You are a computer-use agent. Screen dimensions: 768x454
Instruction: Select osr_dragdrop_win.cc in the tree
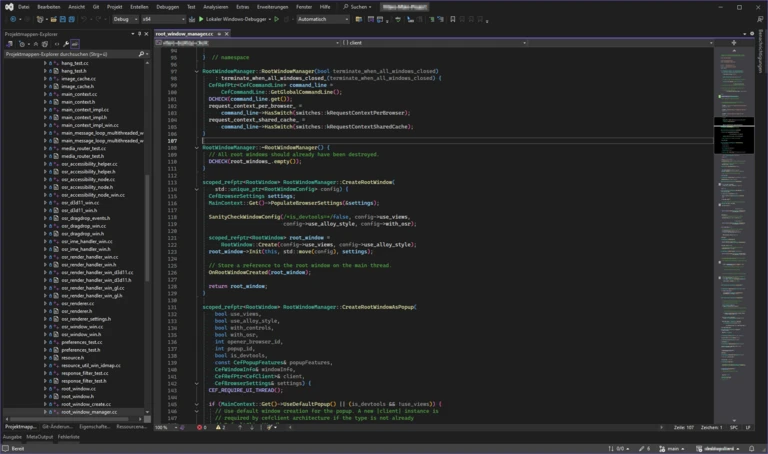coord(83,226)
